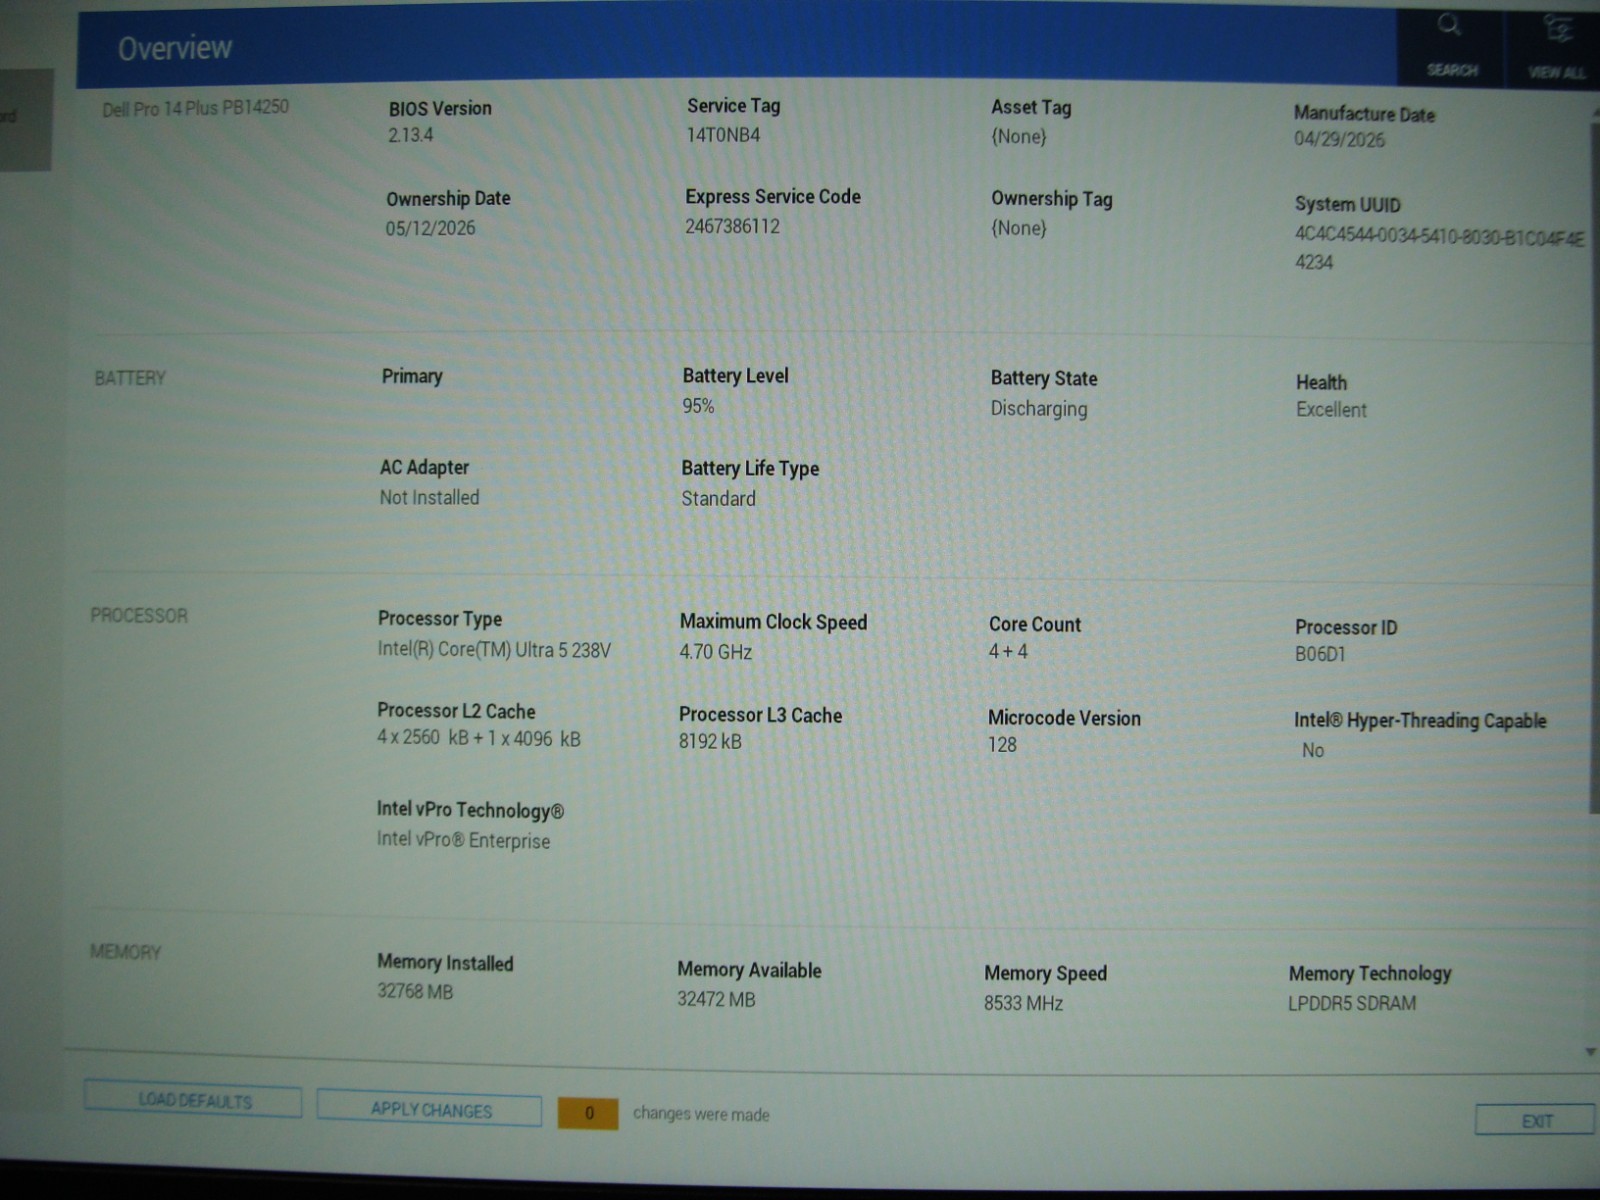Click the Primary battery label

[411, 376]
